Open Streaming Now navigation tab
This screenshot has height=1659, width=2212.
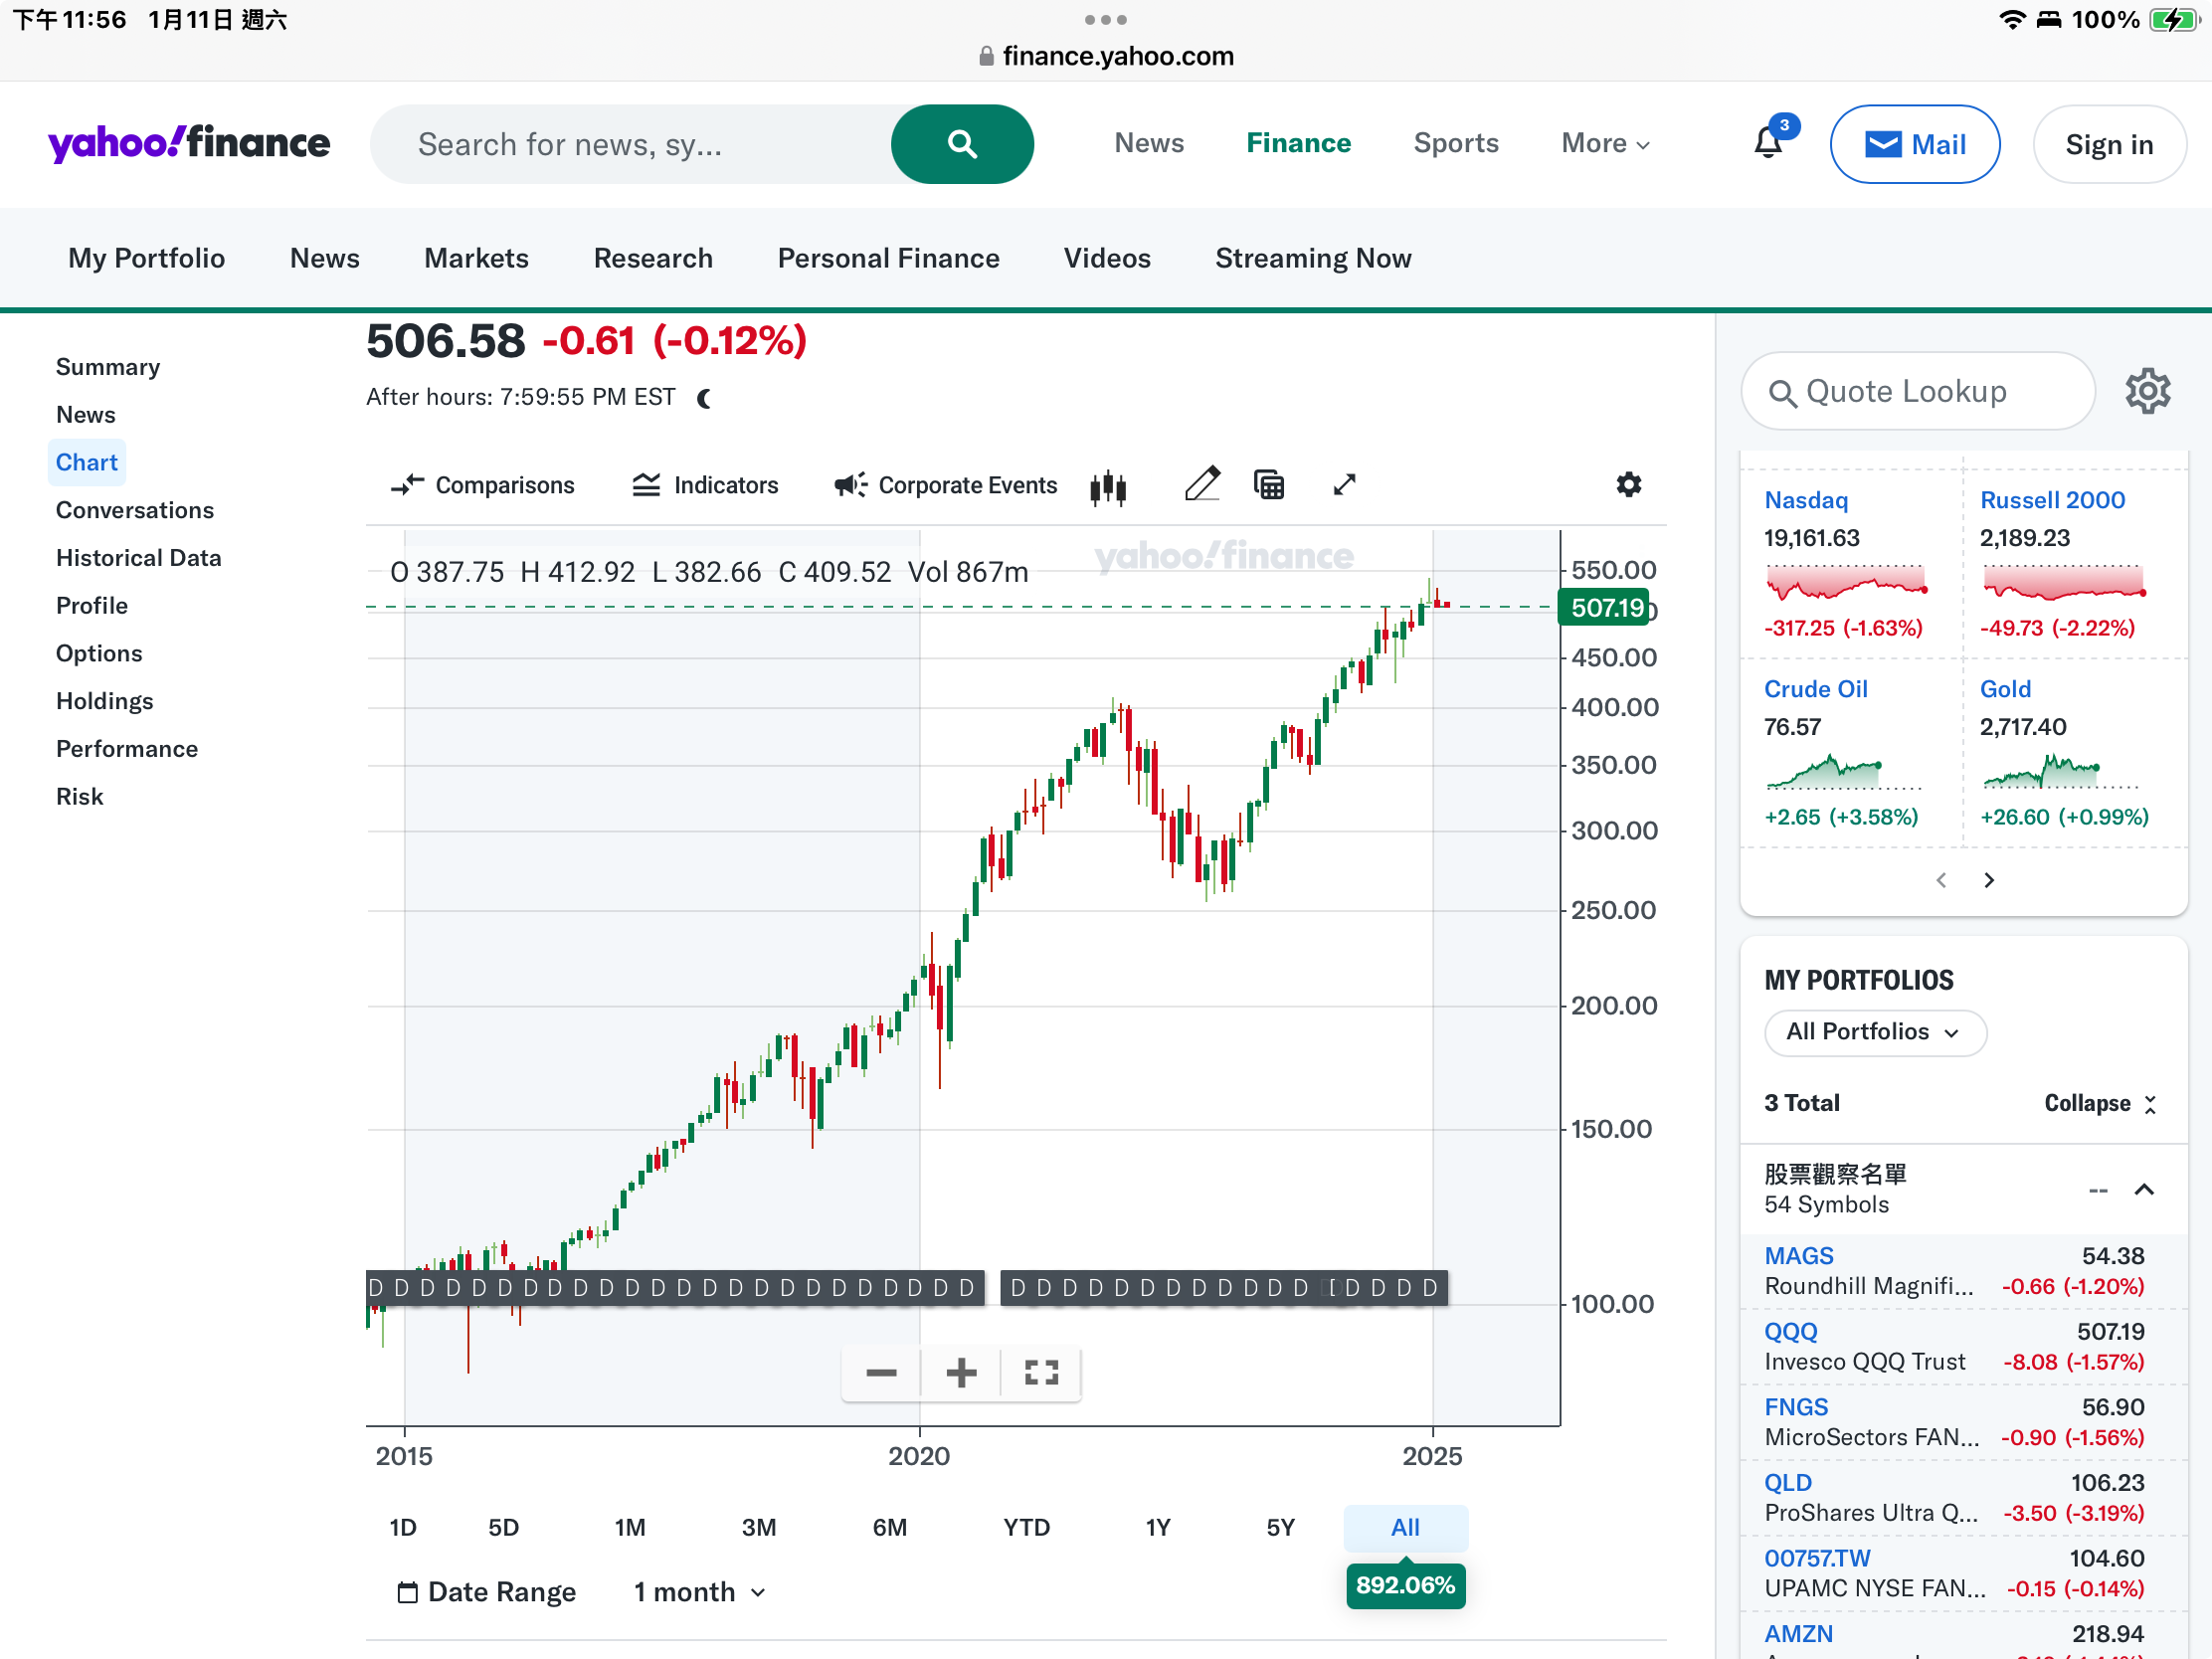tap(1313, 258)
